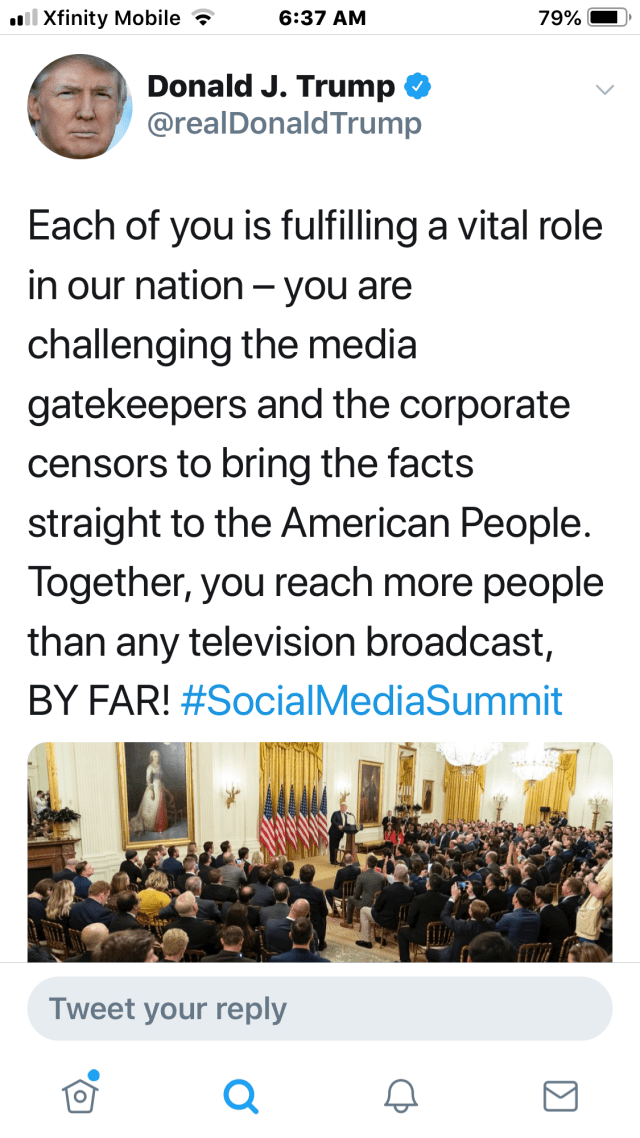Screen dimensions: 640x1138
Task: Open Donald J. Trump's profile picture
Action: coord(79,106)
